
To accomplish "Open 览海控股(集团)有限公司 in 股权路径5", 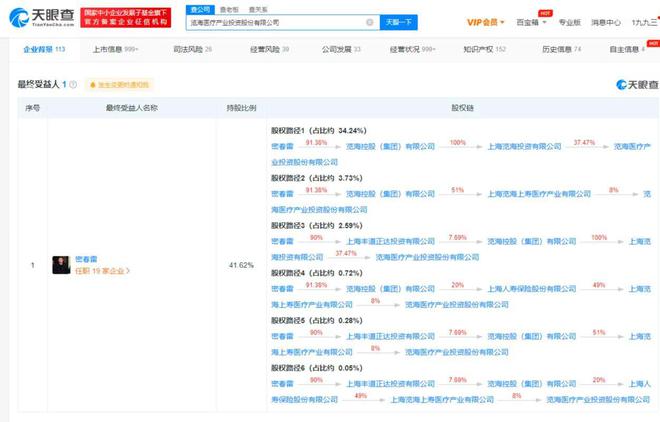I will (x=532, y=337).
